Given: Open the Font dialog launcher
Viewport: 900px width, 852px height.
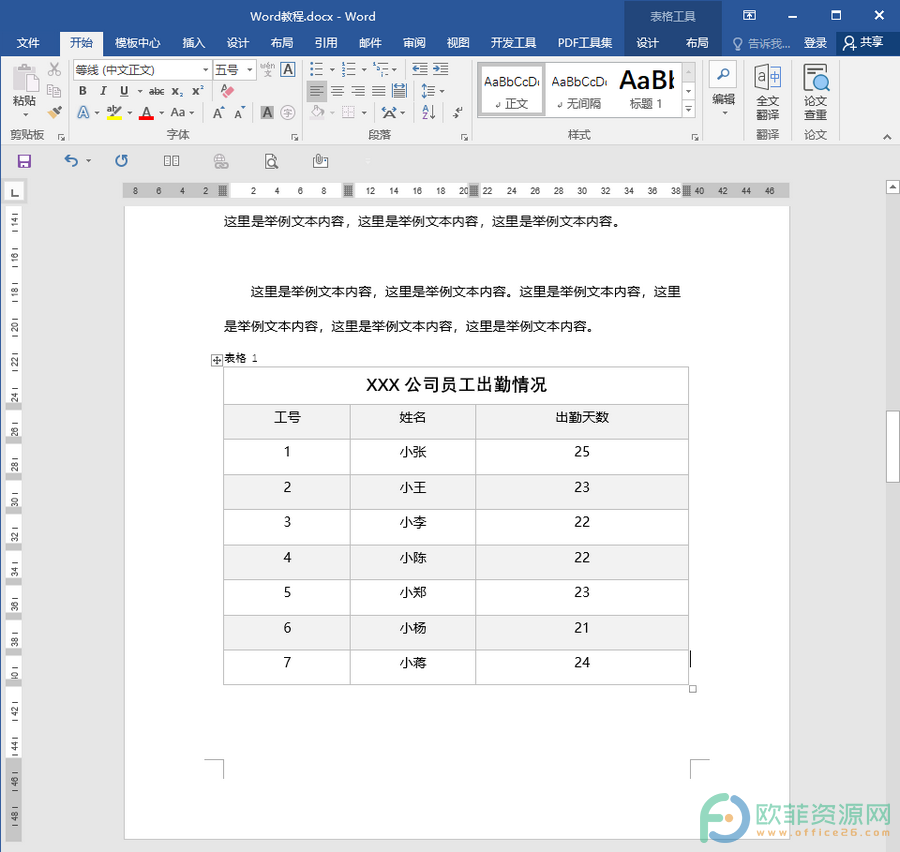Looking at the screenshot, I should pyautogui.click(x=294, y=137).
